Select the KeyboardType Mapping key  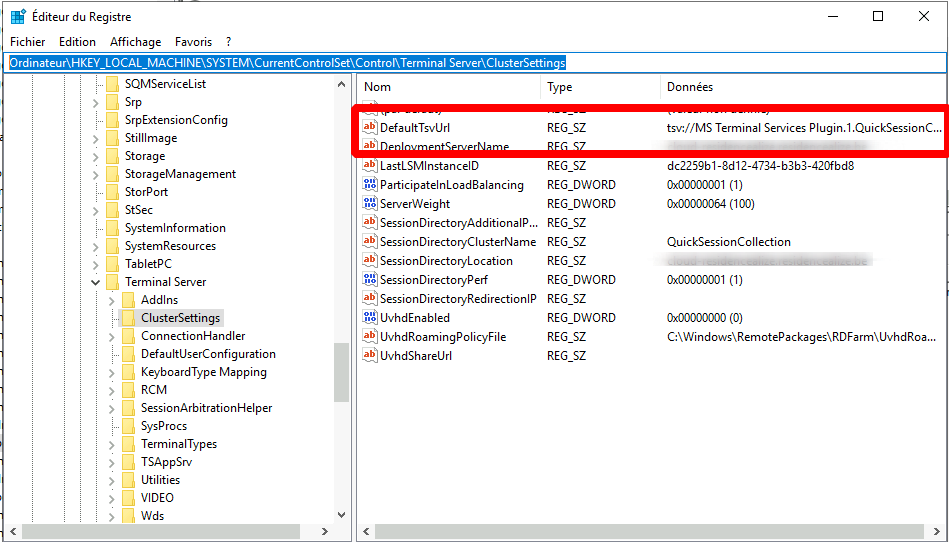tap(203, 372)
